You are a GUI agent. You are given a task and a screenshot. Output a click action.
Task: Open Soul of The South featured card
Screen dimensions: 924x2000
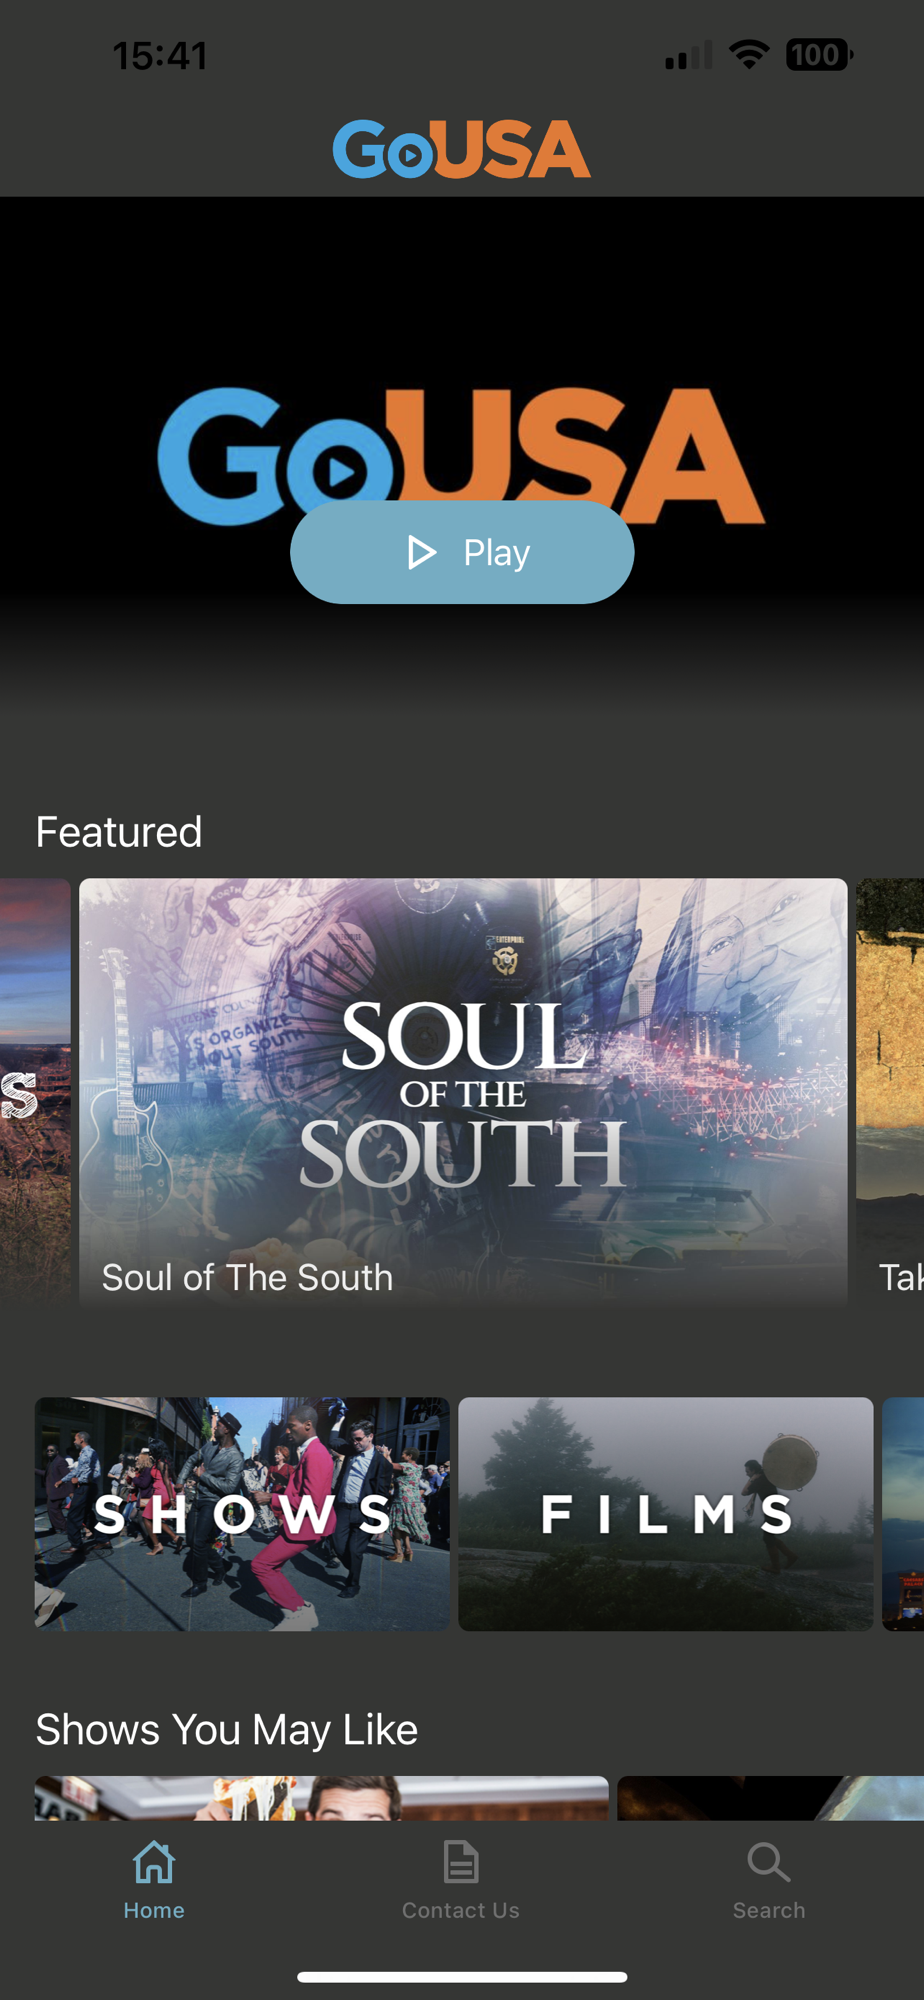463,1092
